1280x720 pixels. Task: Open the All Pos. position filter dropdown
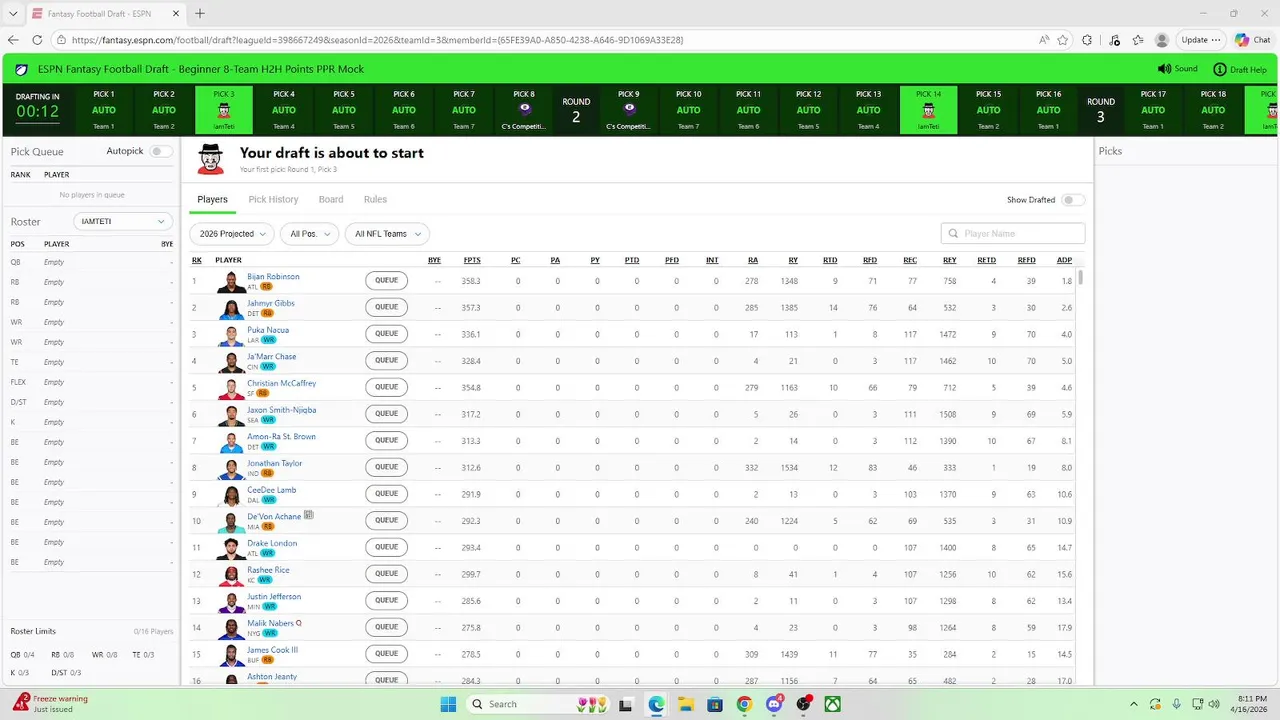coord(309,233)
